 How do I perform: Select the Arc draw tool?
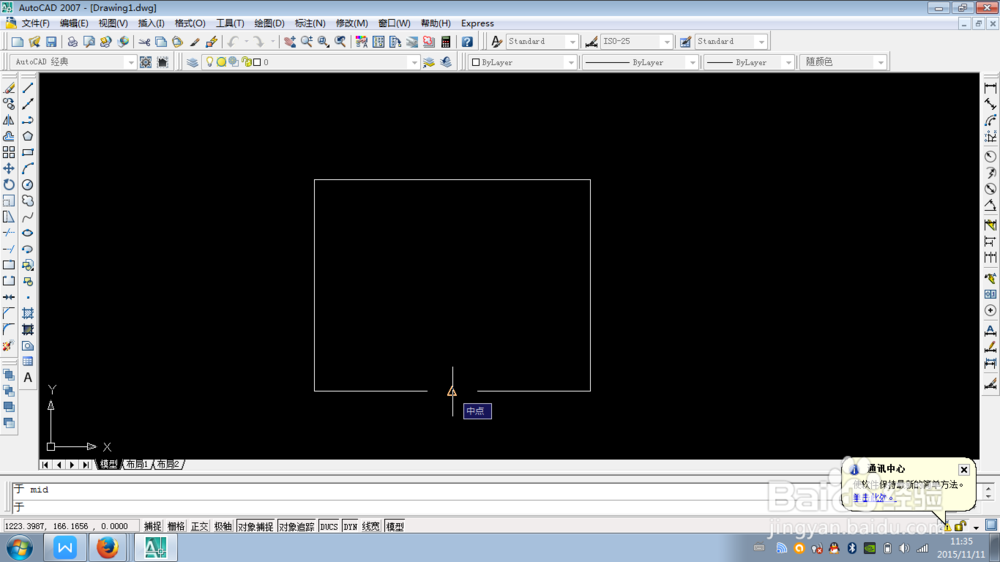click(x=28, y=168)
